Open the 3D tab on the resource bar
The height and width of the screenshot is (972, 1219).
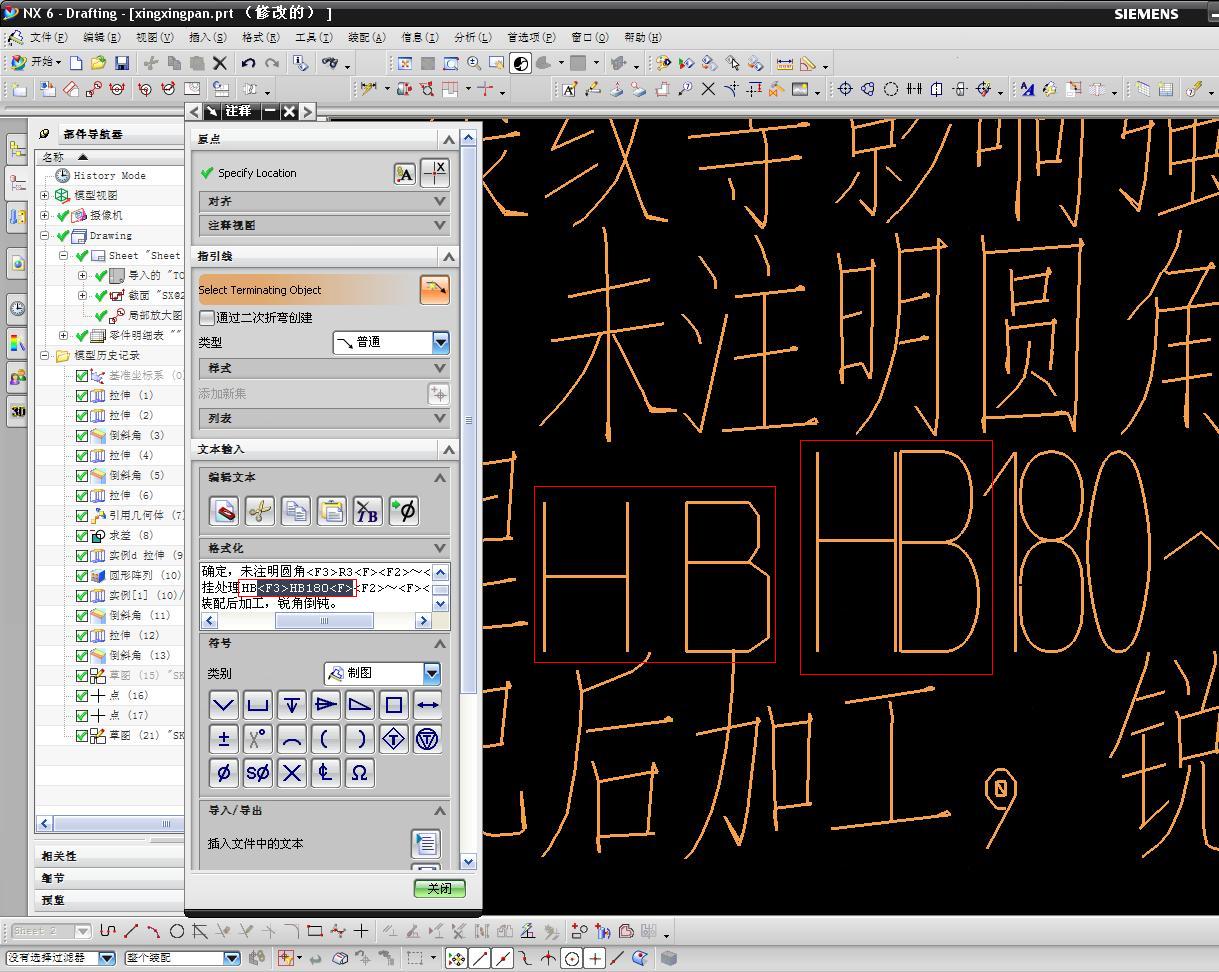pyautogui.click(x=18, y=412)
